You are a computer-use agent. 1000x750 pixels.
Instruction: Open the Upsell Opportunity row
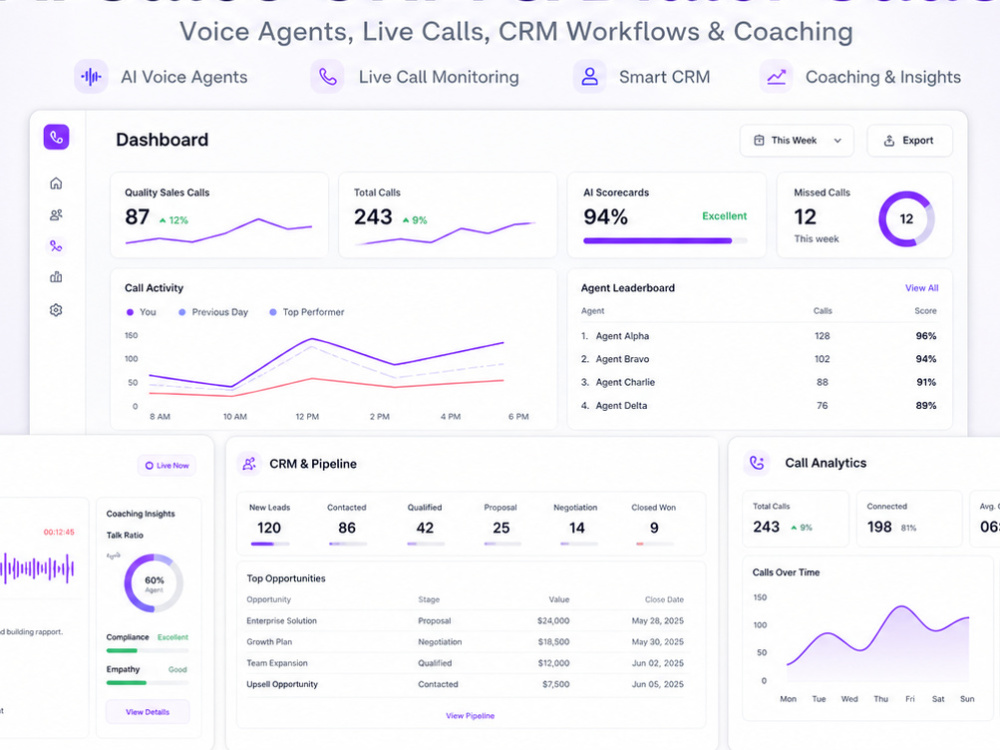coord(465,684)
